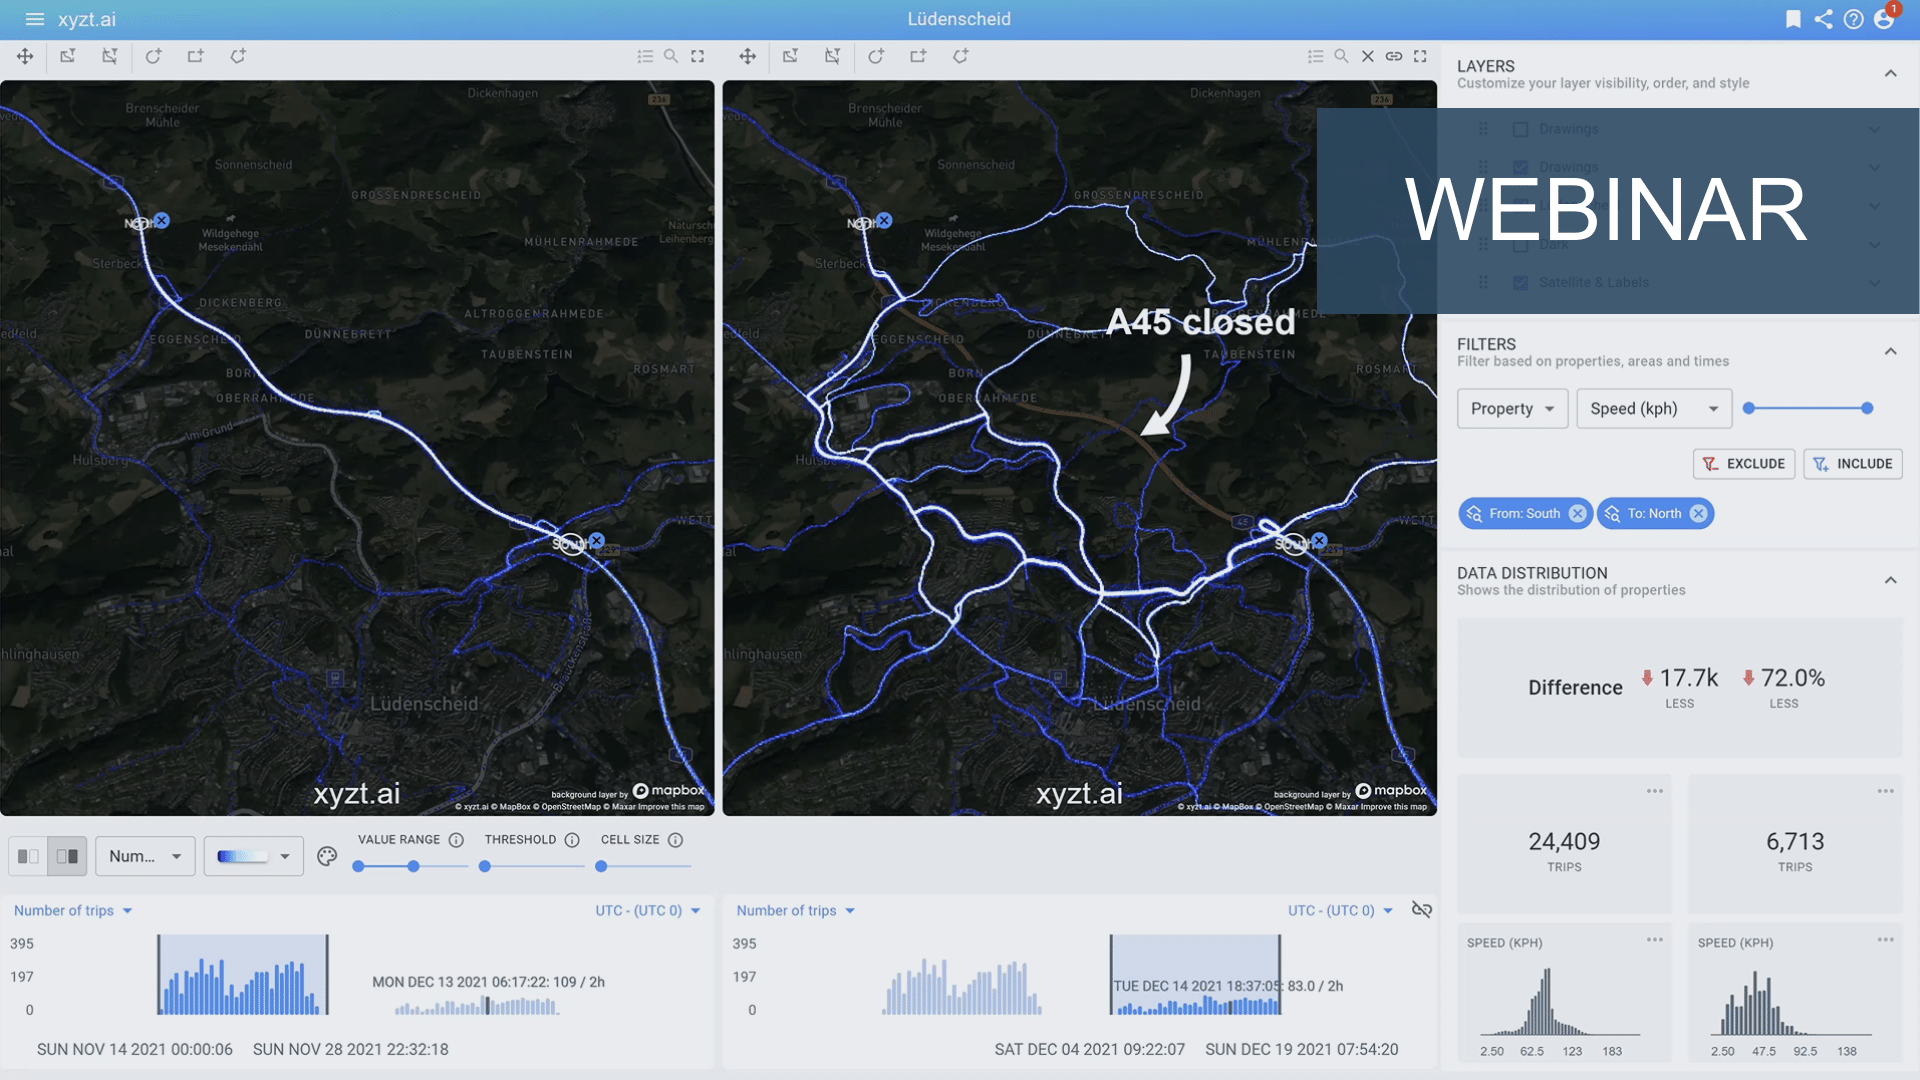
Task: Click link-maps icon on right map toolbar
Action: click(1393, 56)
